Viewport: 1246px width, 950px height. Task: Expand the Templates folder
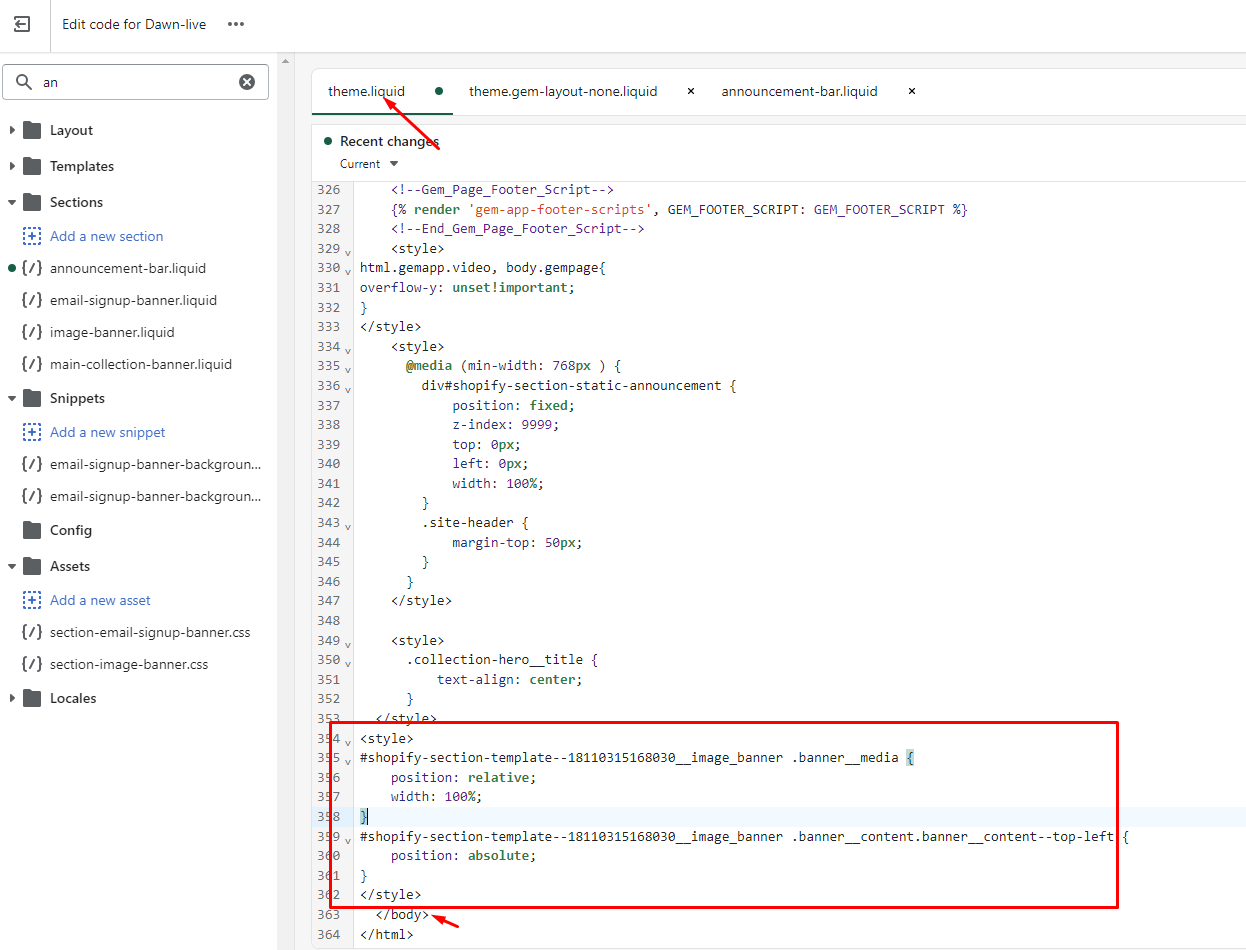13,166
